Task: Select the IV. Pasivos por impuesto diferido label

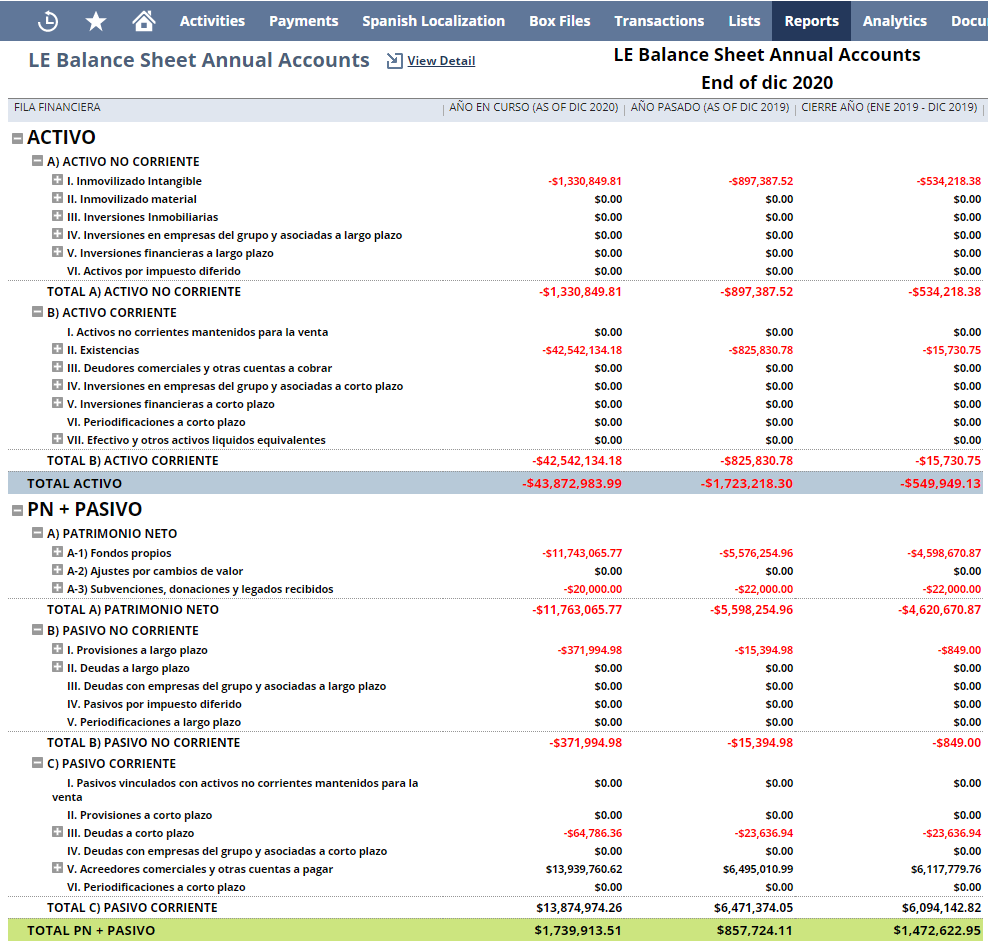Action: 154,704
